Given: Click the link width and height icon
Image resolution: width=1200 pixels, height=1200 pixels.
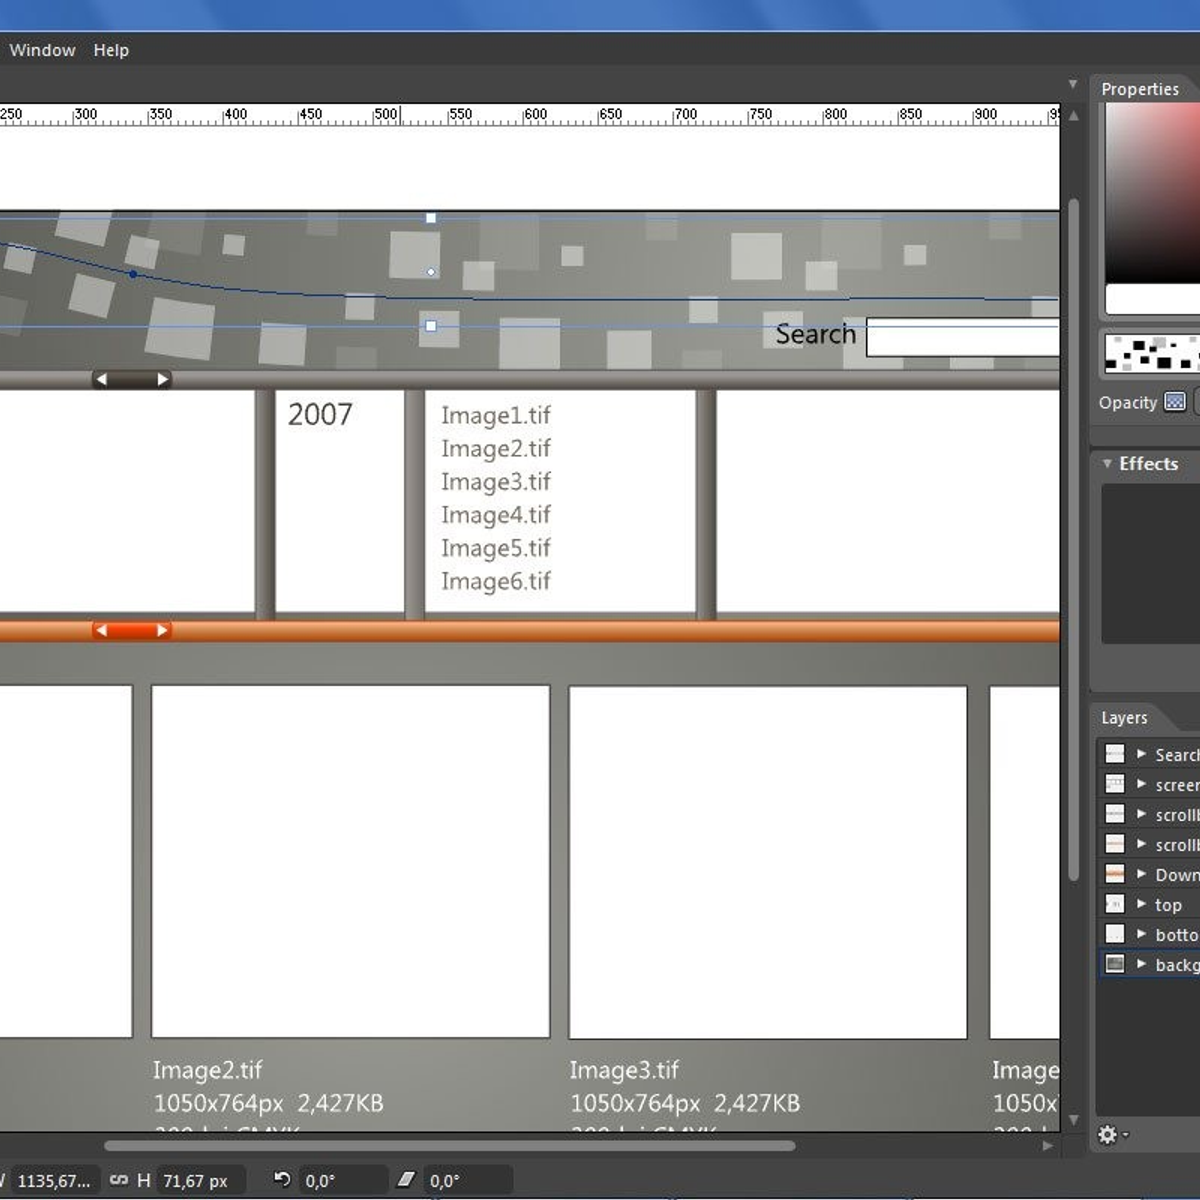Looking at the screenshot, I should tap(119, 1180).
